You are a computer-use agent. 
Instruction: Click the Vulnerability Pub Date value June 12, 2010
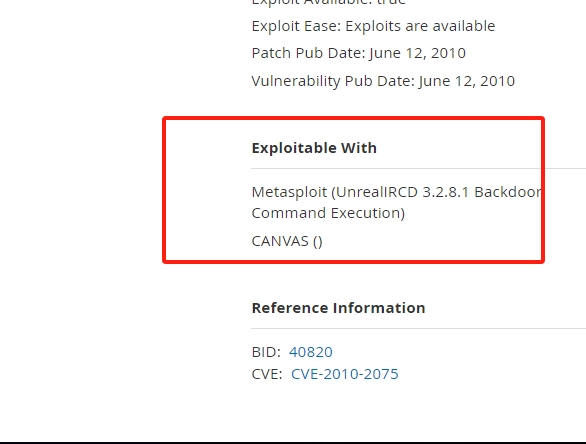pos(467,81)
